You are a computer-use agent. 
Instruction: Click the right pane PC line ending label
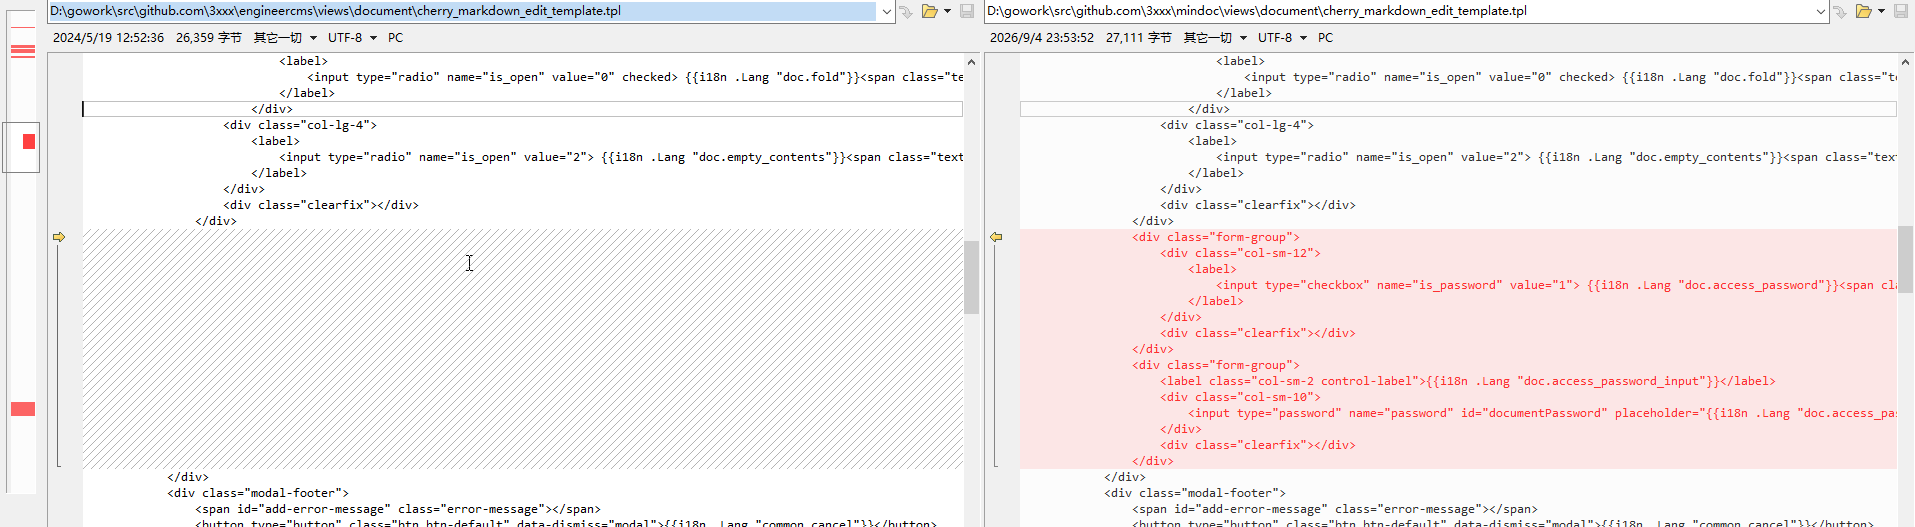pyautogui.click(x=1326, y=38)
